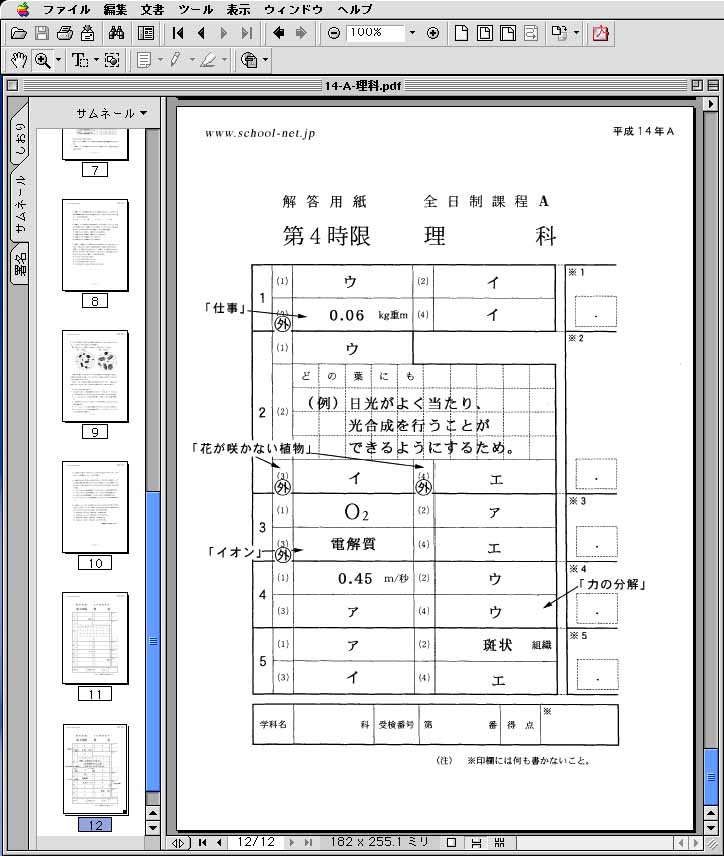Expand Pencil tool dropdown arrow
The width and height of the screenshot is (724, 856).
coord(192,60)
